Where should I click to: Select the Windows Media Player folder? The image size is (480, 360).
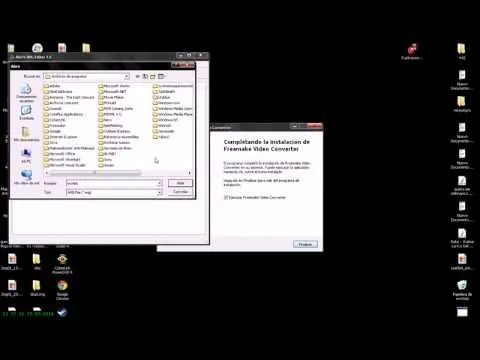point(173,114)
